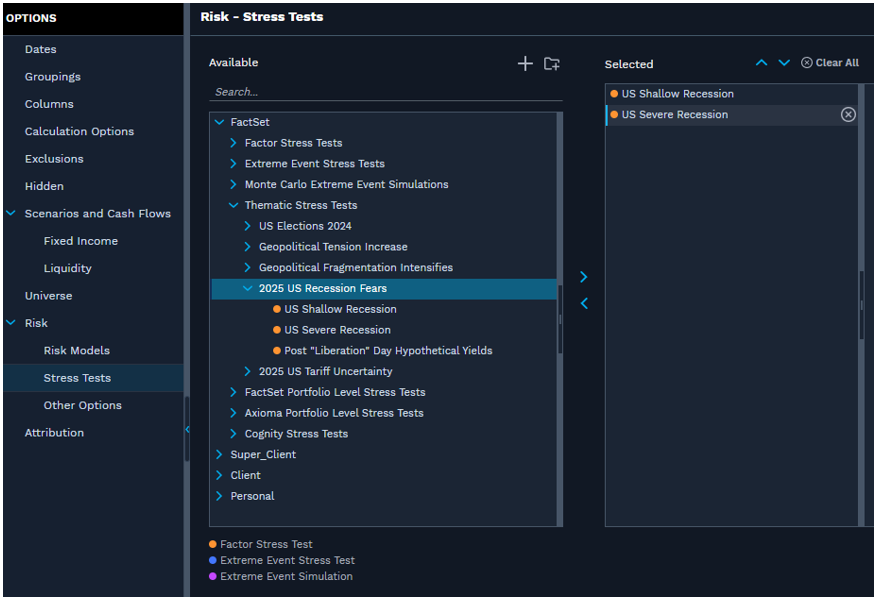The image size is (876, 599).
Task: Collapse 2025 US Recession Fears chevron
Action: 247,288
